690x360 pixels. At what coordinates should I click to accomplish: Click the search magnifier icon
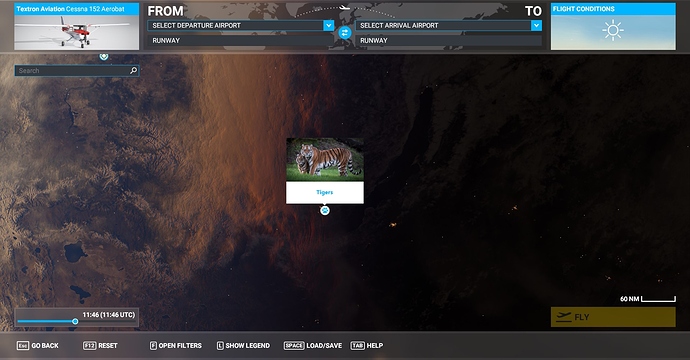133,70
